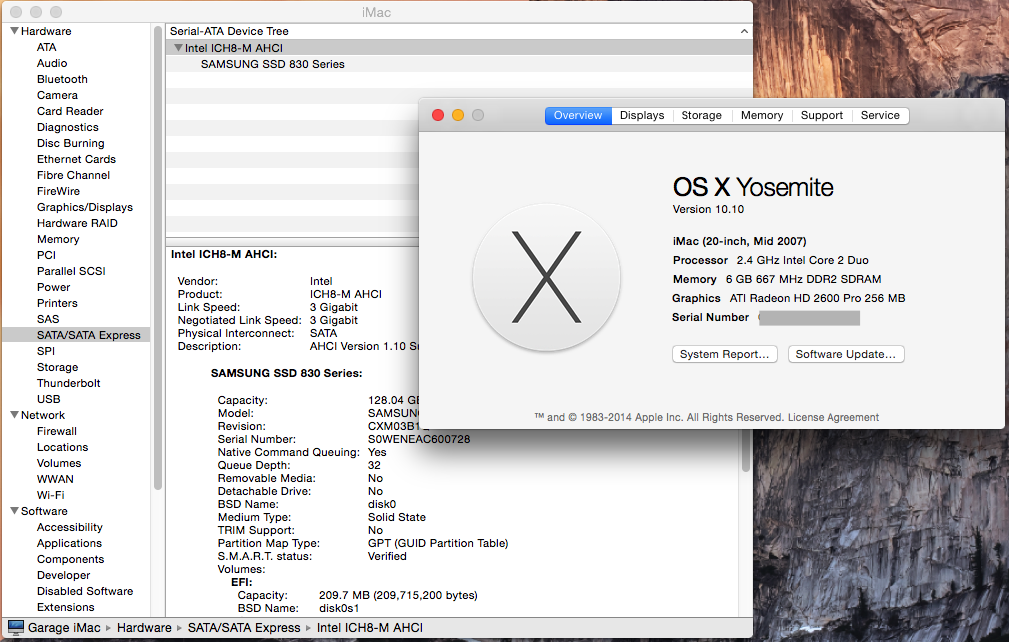Click the Garage iMac computer icon in path bar
The width and height of the screenshot is (1009, 642).
[15, 628]
